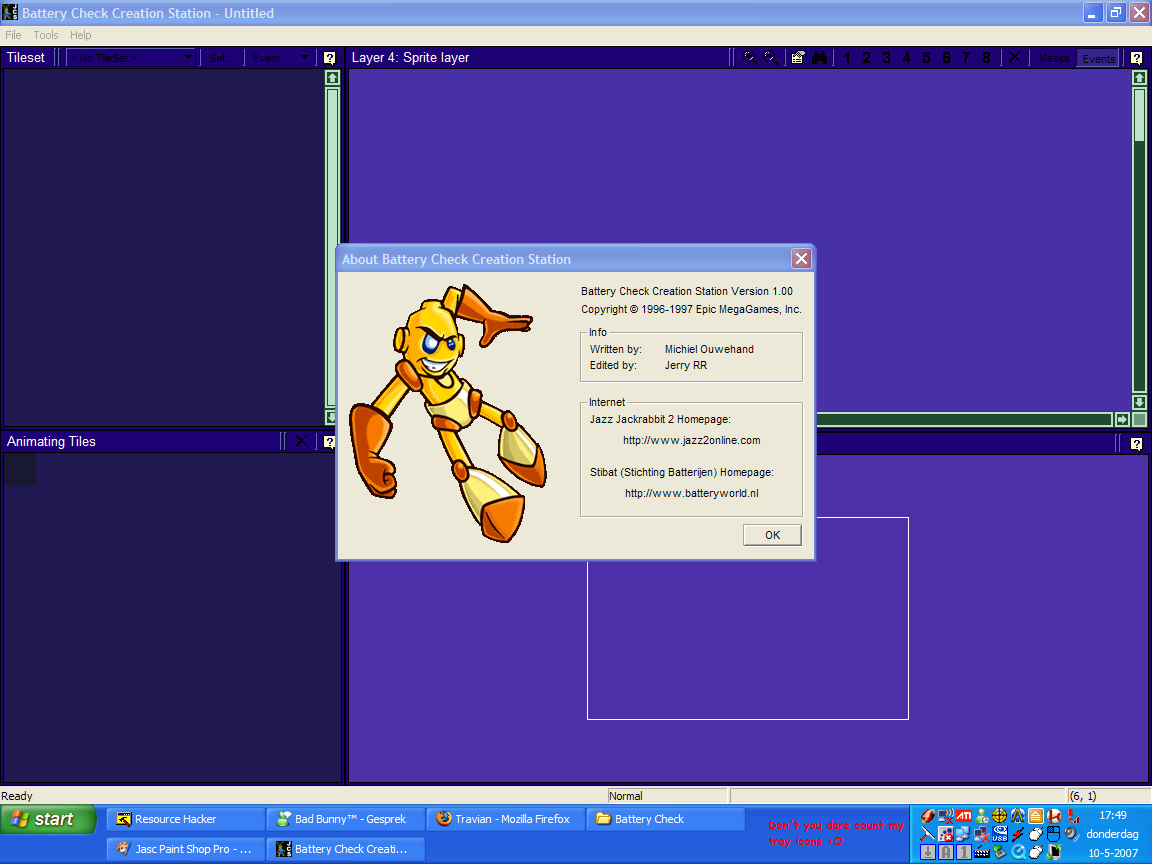Click the on-screen keyboard tray icon

click(x=982, y=852)
